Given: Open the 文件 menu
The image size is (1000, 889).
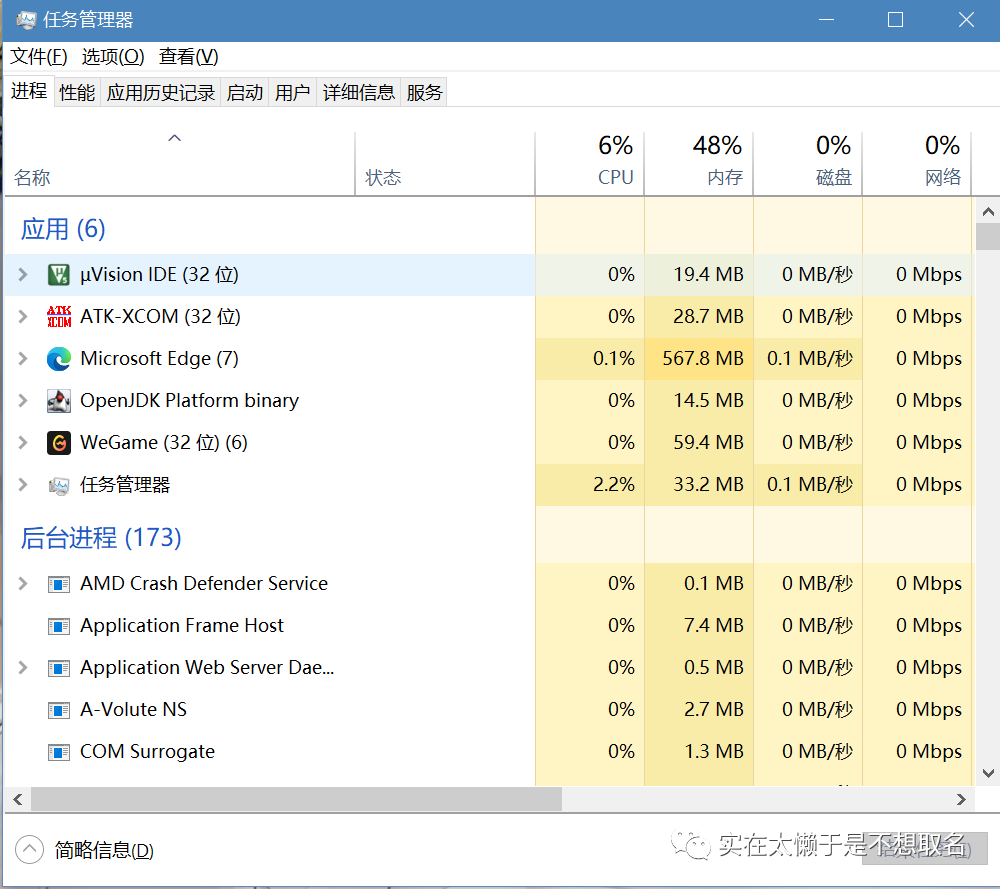Looking at the screenshot, I should click(39, 57).
